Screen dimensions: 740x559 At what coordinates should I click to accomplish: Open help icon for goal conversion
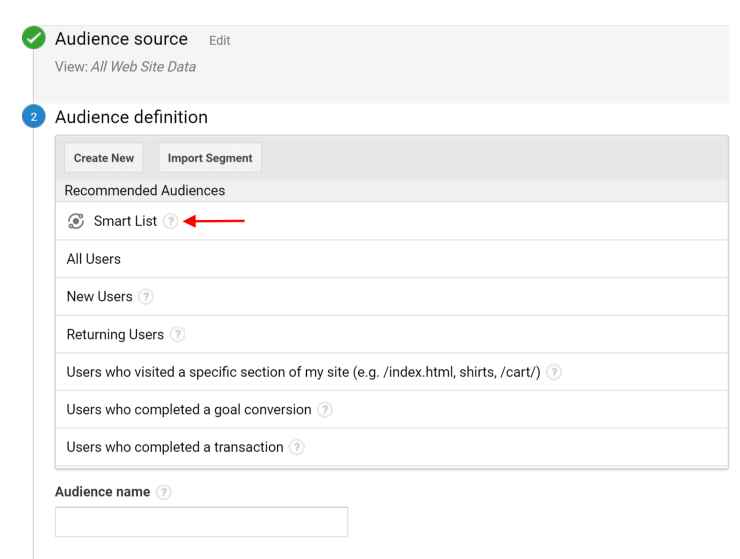pyautogui.click(x=325, y=410)
